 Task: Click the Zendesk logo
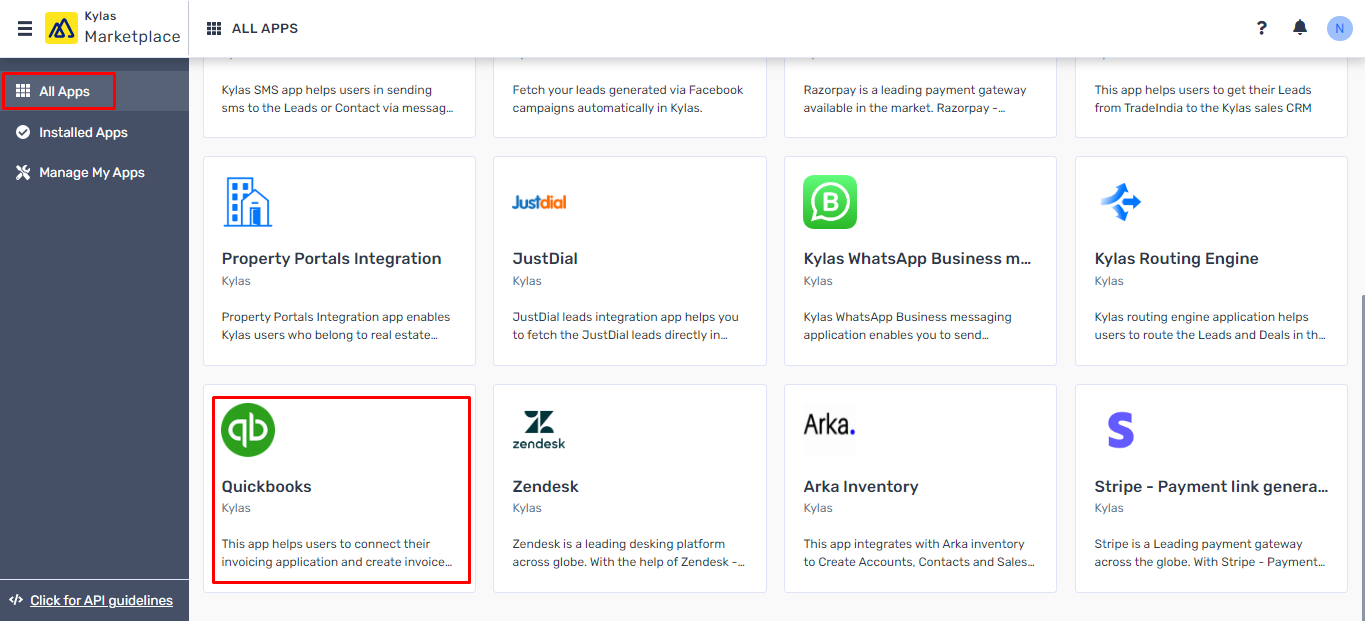539,430
